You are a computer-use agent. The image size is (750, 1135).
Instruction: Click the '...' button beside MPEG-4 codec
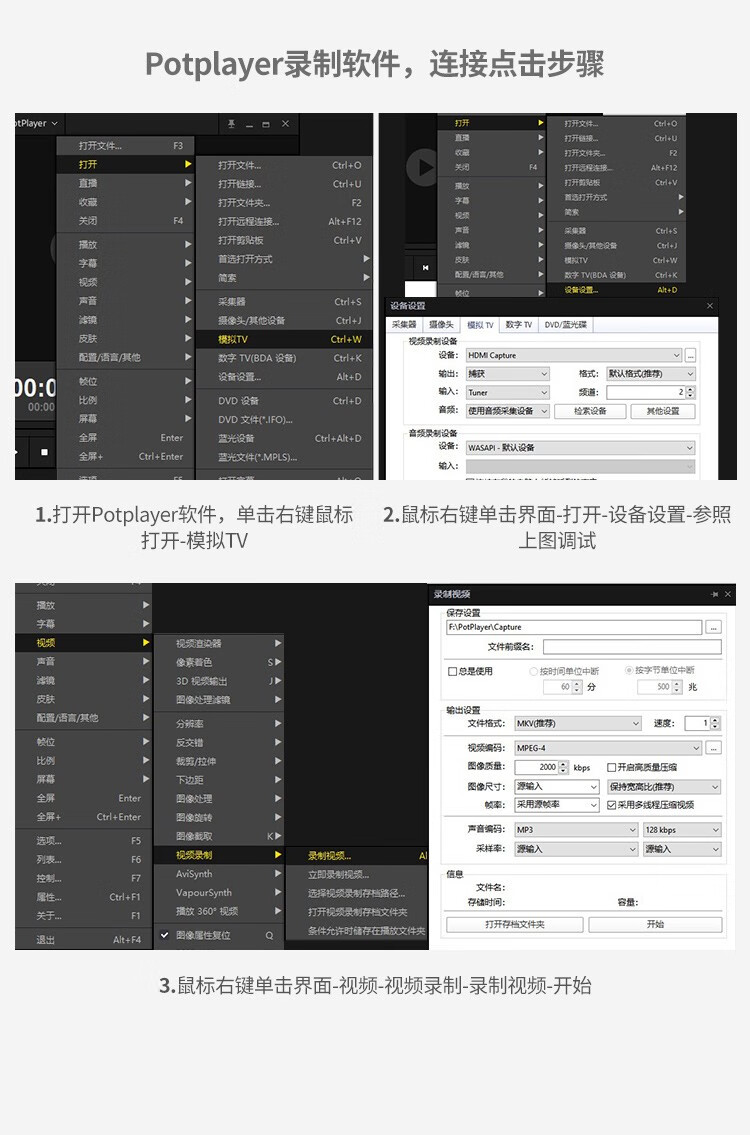(714, 748)
